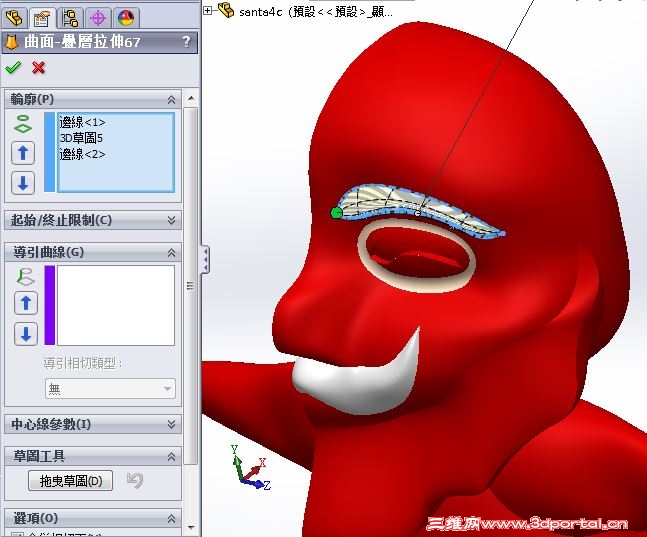Click the green connector point on eyebrow
Viewport: 647px width, 537px height.
[337, 213]
